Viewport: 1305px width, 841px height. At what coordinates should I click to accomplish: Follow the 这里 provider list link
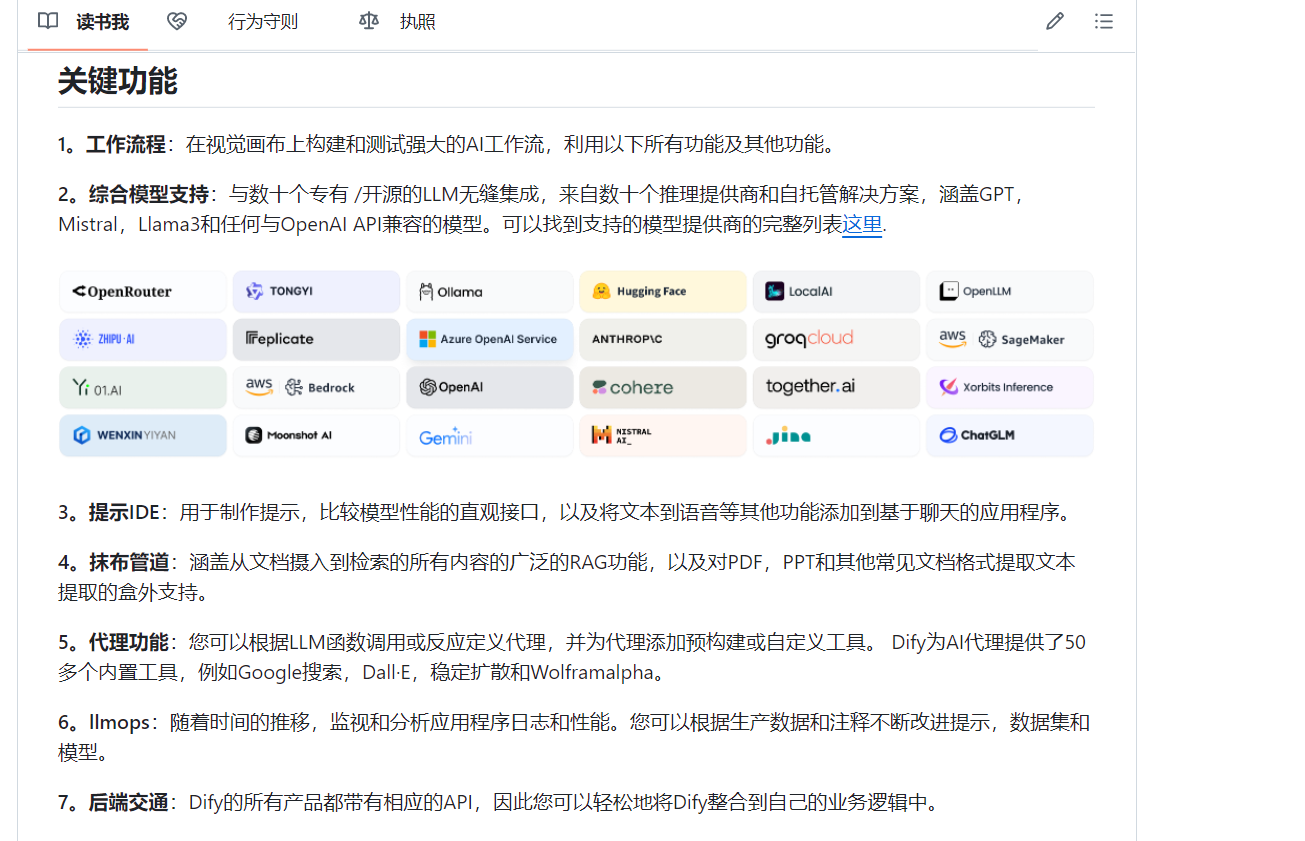(862, 224)
